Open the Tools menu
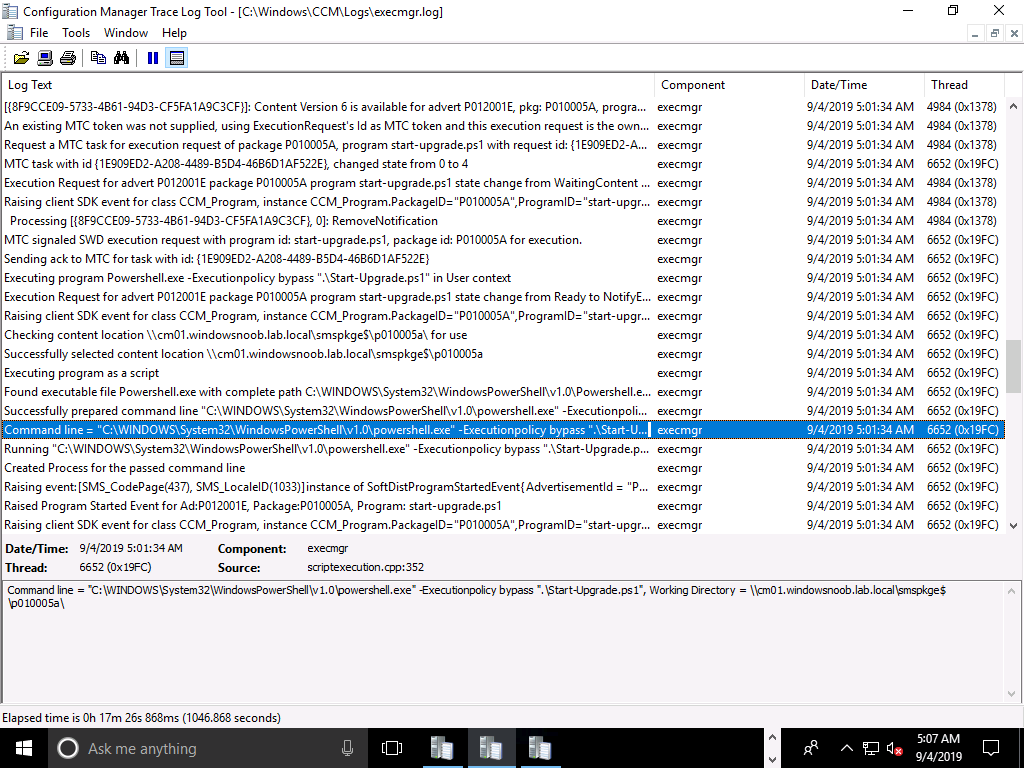The height and width of the screenshot is (768, 1024). click(76, 33)
